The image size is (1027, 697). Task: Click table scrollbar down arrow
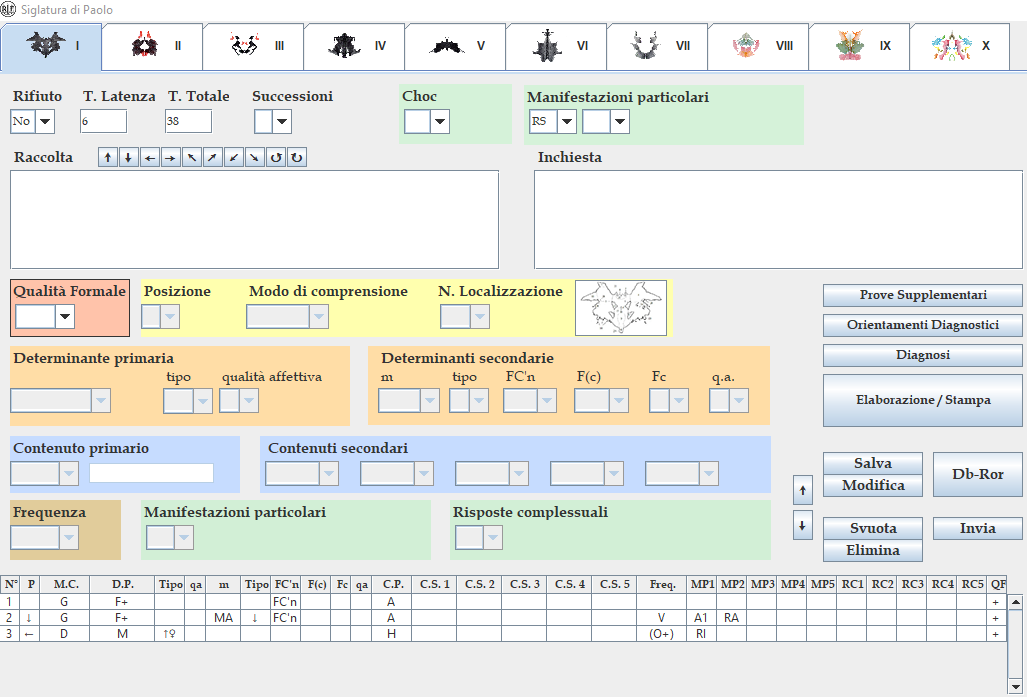[1015, 687]
